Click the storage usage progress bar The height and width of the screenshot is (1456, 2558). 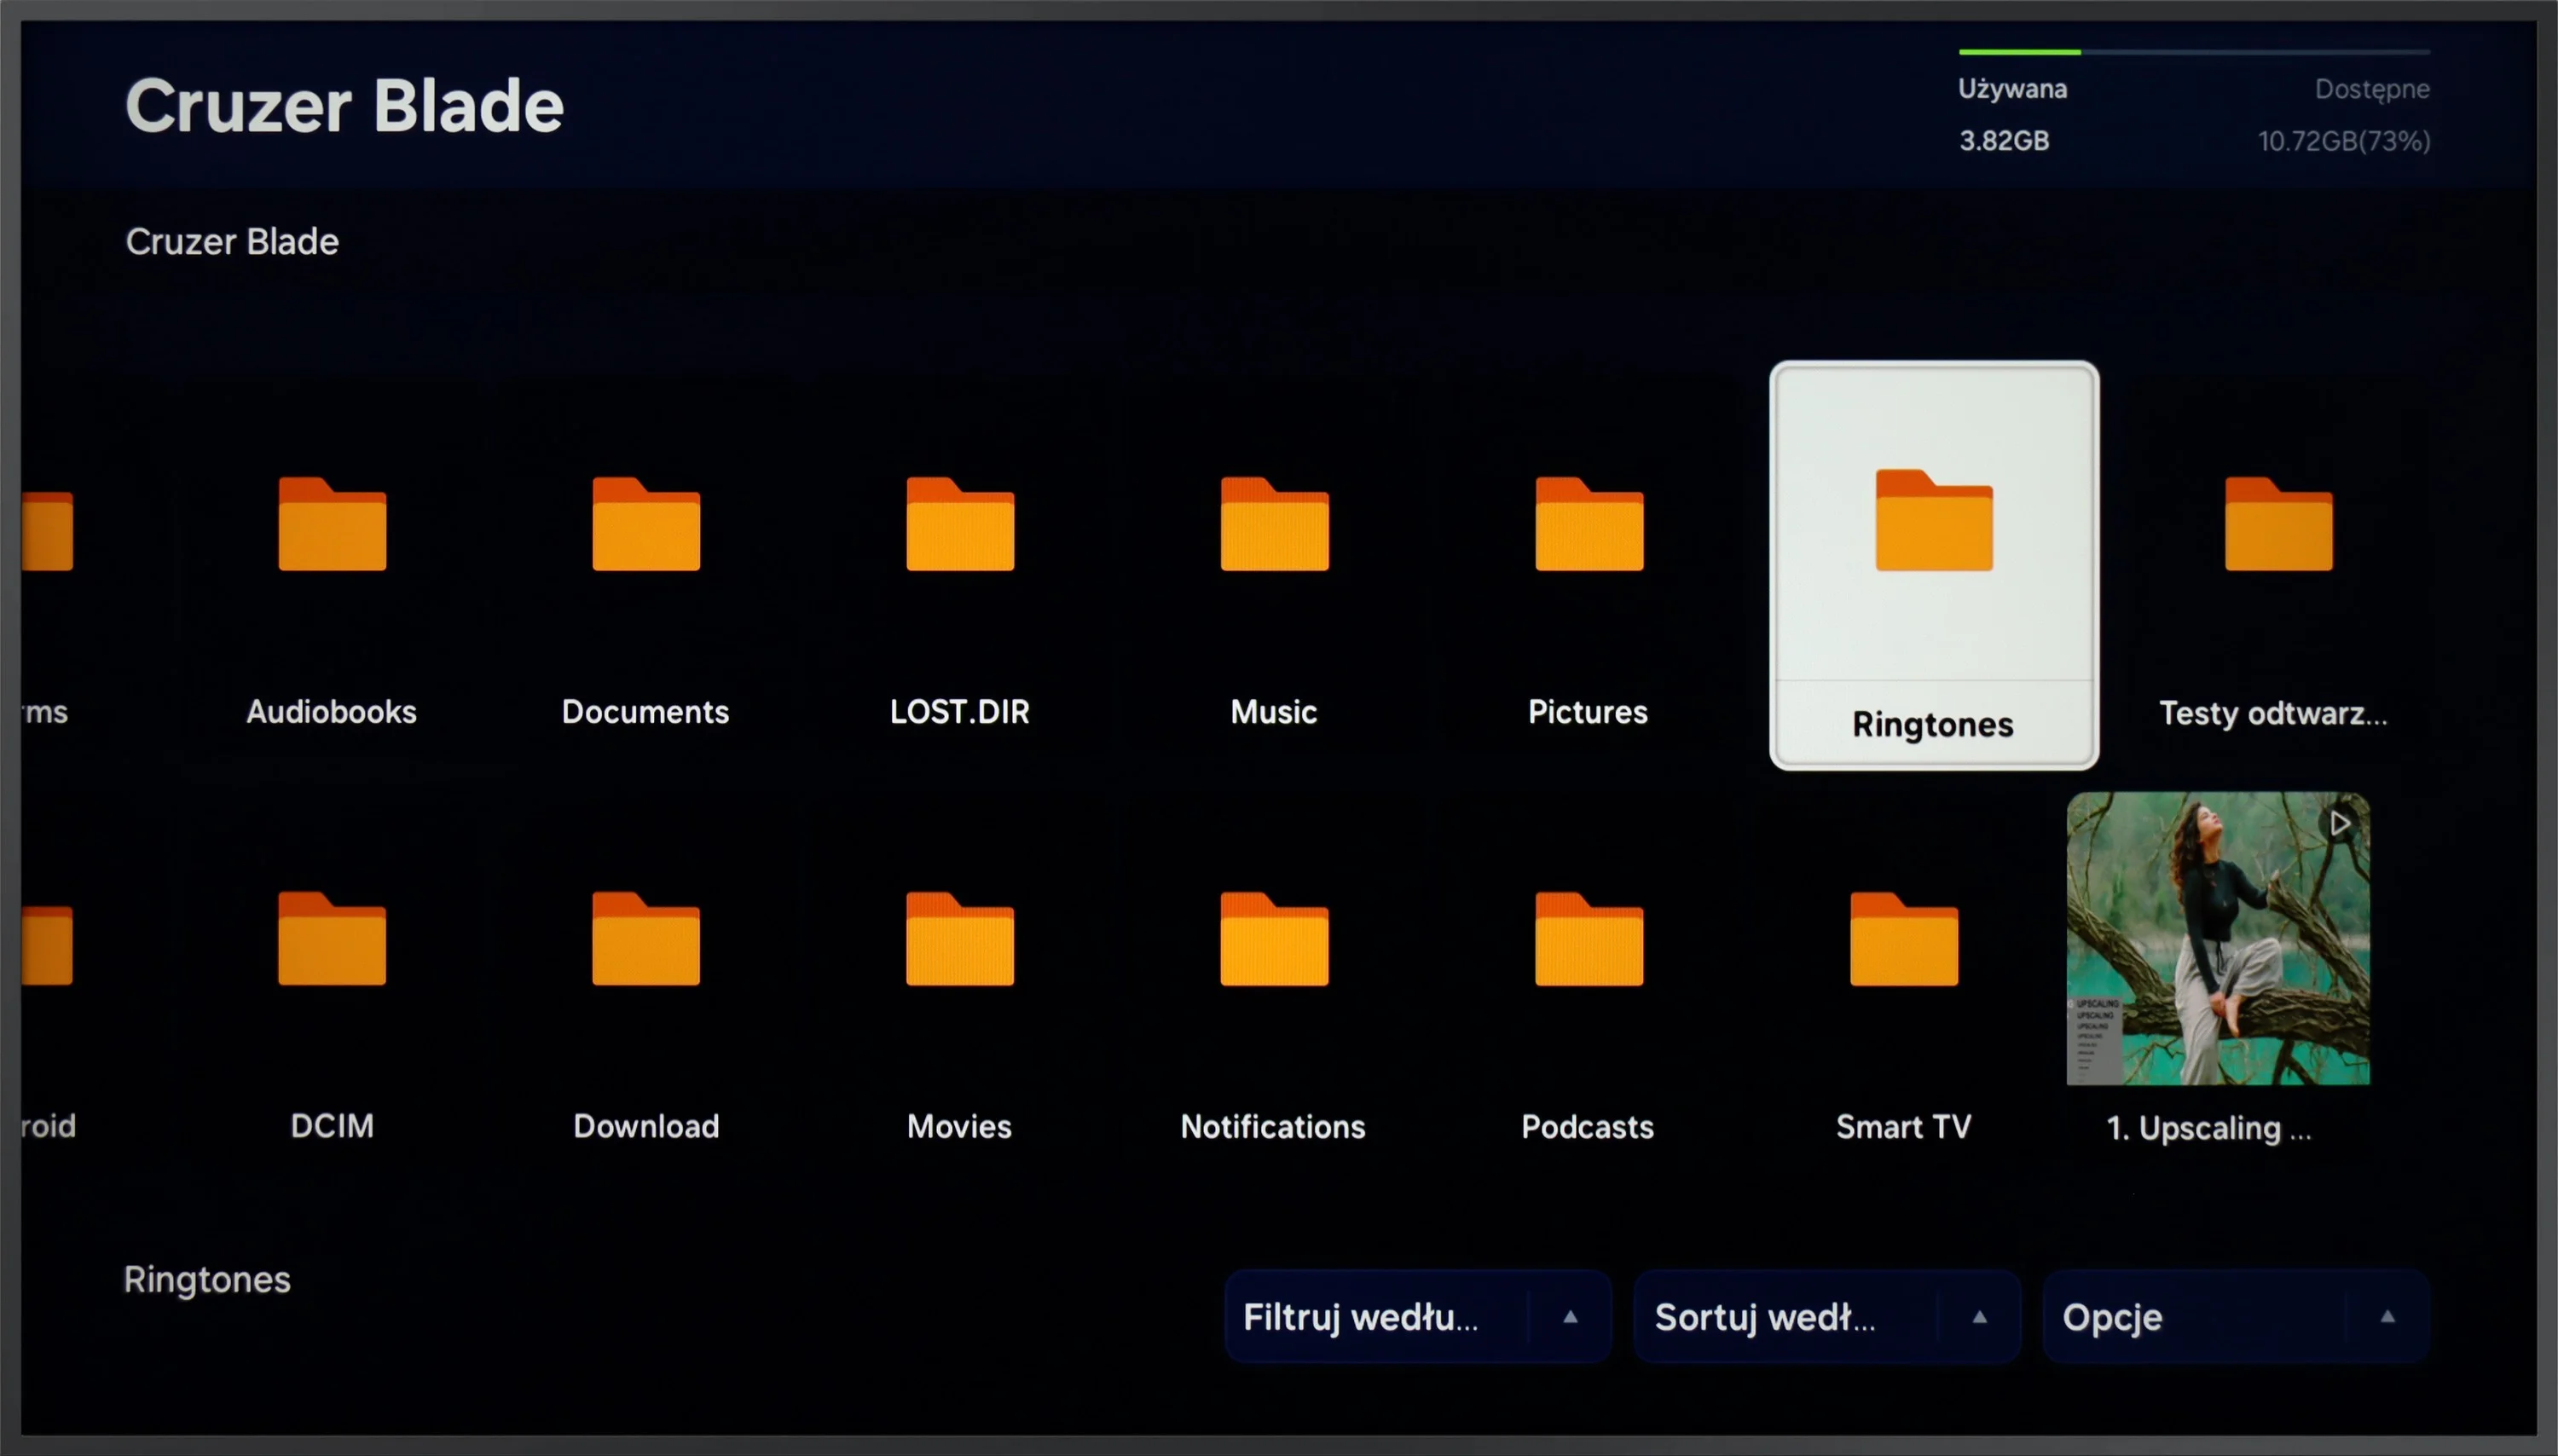coord(2194,51)
